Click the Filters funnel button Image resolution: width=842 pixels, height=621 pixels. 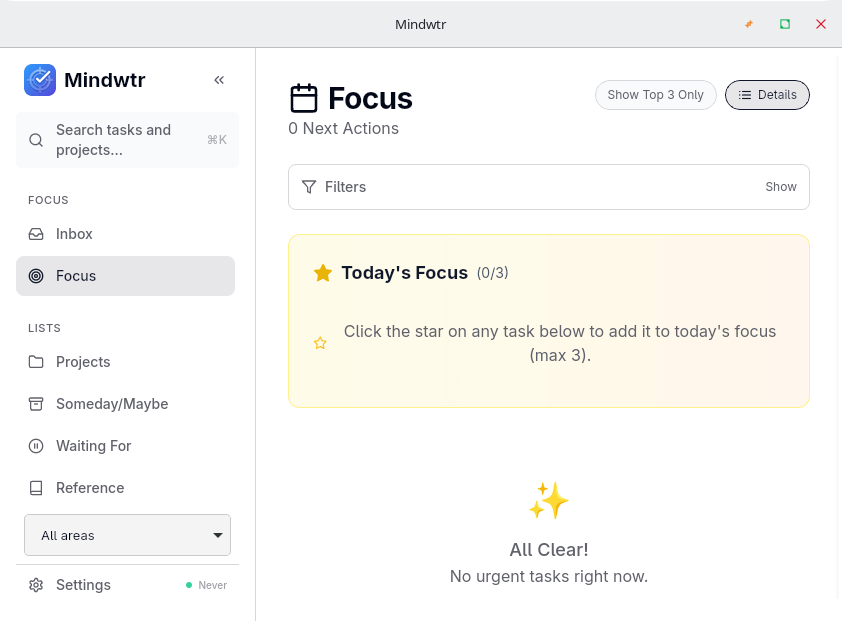click(x=309, y=186)
